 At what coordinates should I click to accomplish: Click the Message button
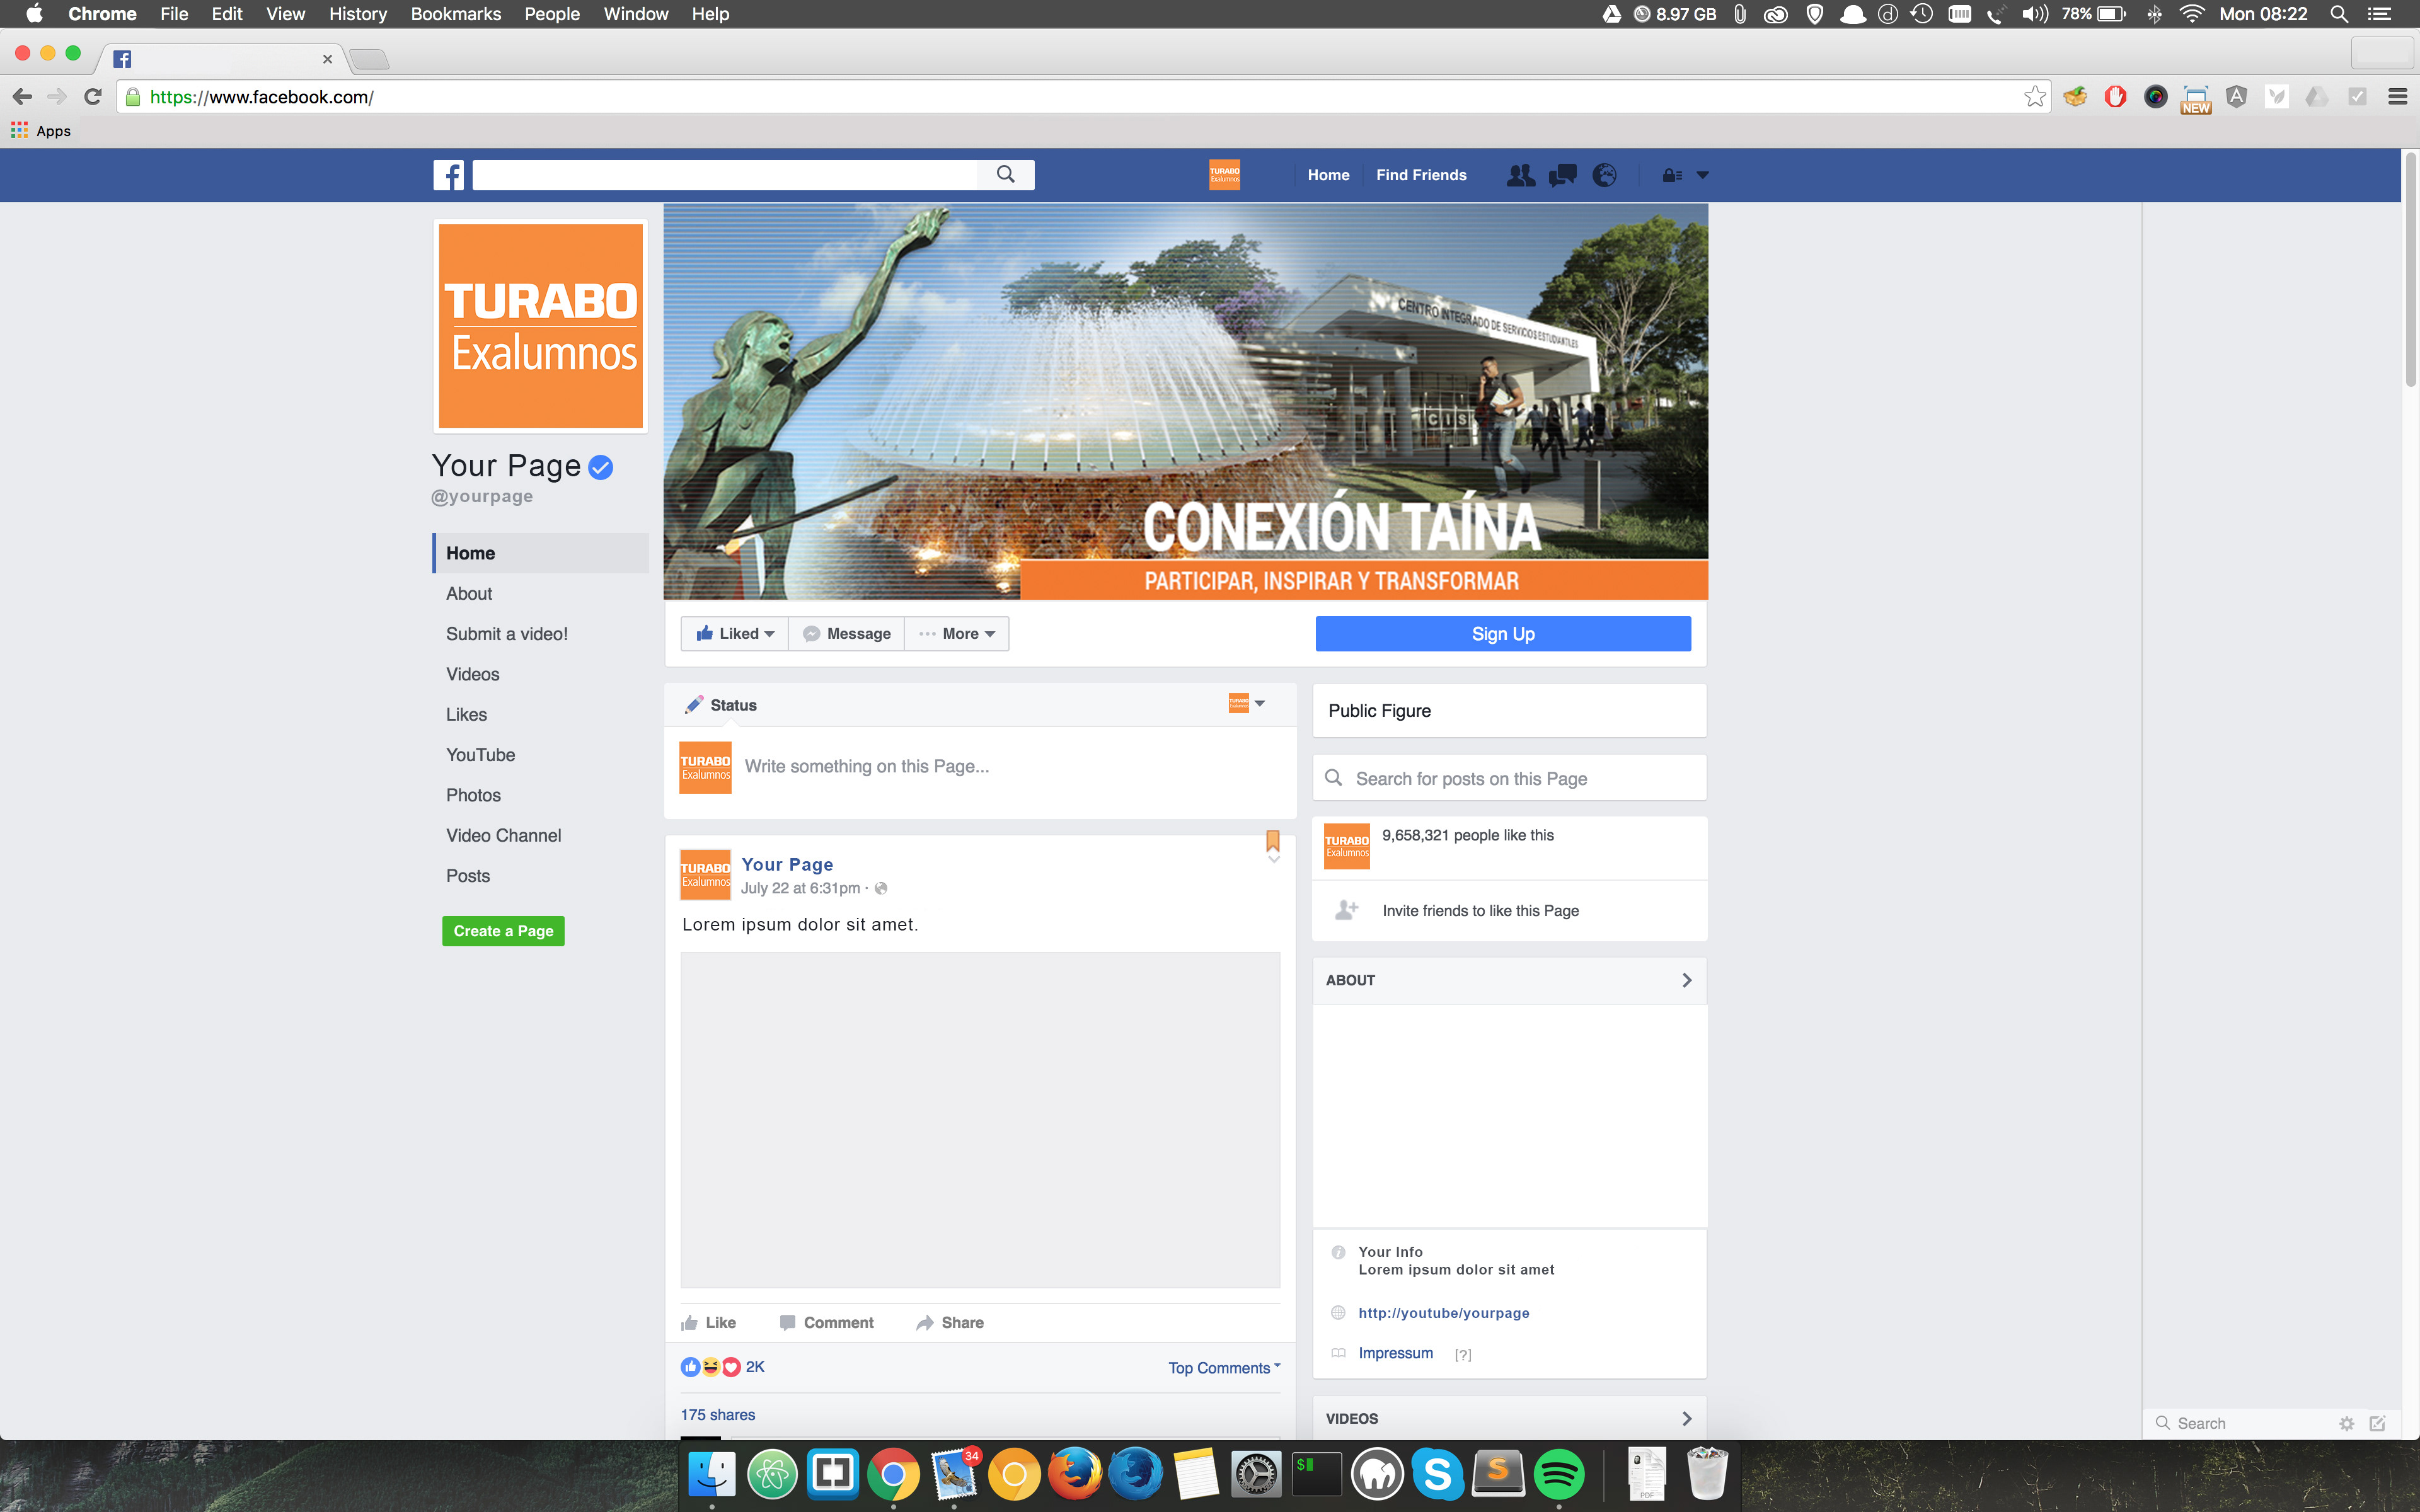pyautogui.click(x=846, y=634)
